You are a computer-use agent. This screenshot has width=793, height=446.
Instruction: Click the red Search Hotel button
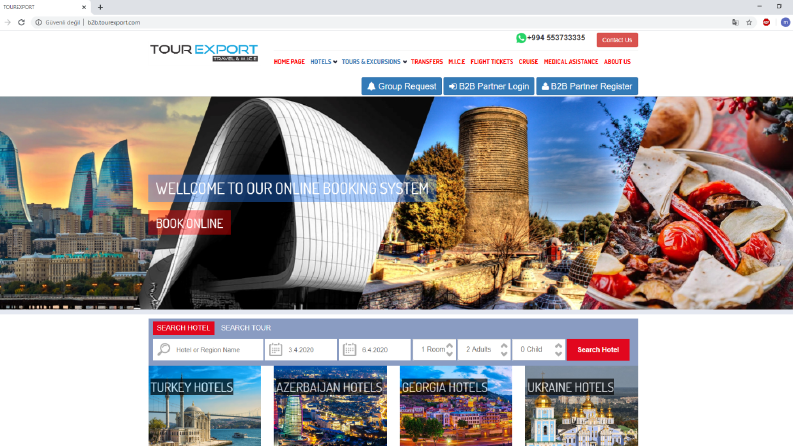pos(598,349)
